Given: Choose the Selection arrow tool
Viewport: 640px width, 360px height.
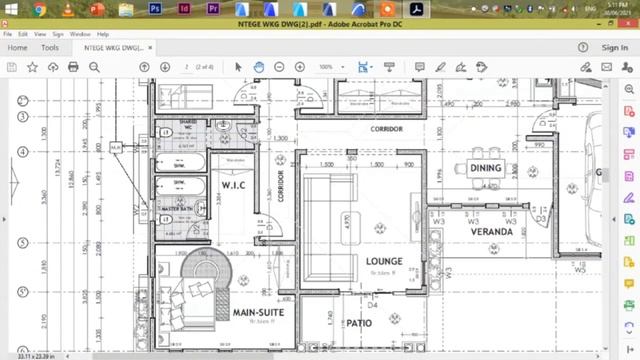Looking at the screenshot, I should 238,67.
